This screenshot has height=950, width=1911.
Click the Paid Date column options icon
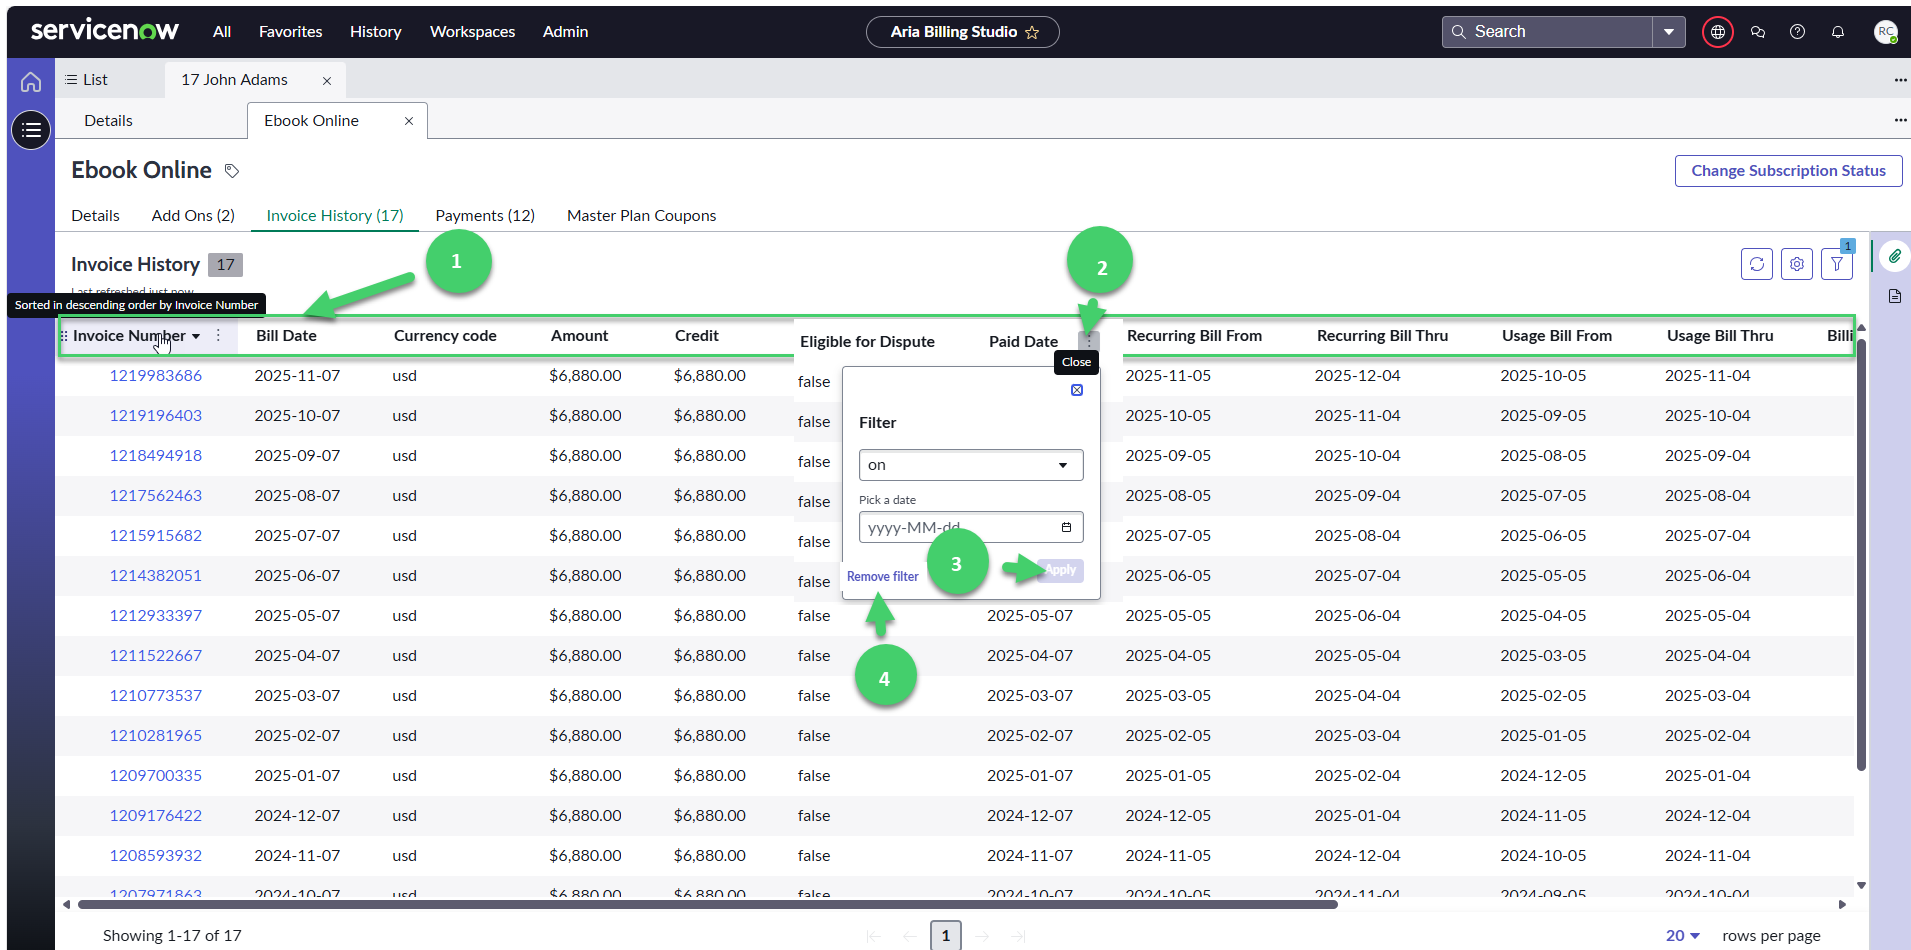click(x=1089, y=341)
